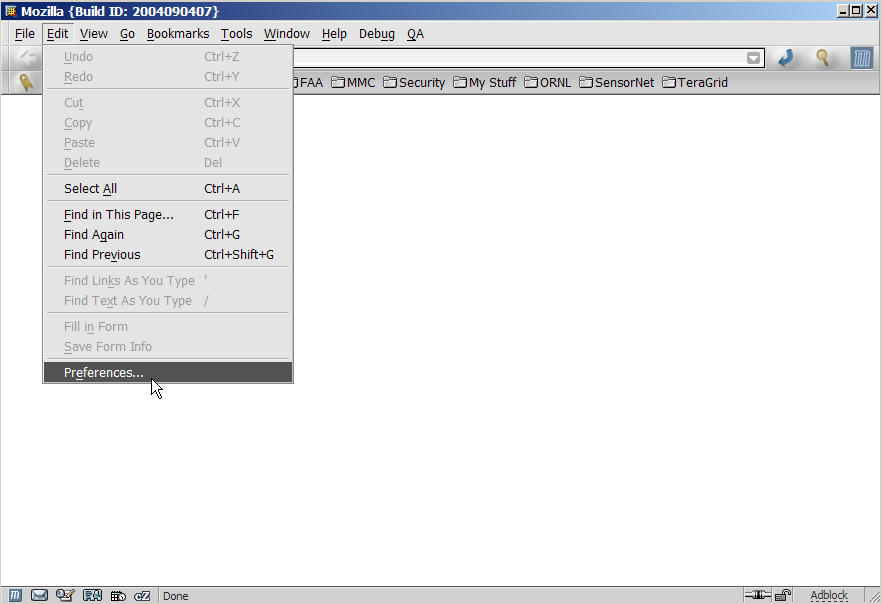Click the window resize grip in the status bar

click(x=874, y=596)
